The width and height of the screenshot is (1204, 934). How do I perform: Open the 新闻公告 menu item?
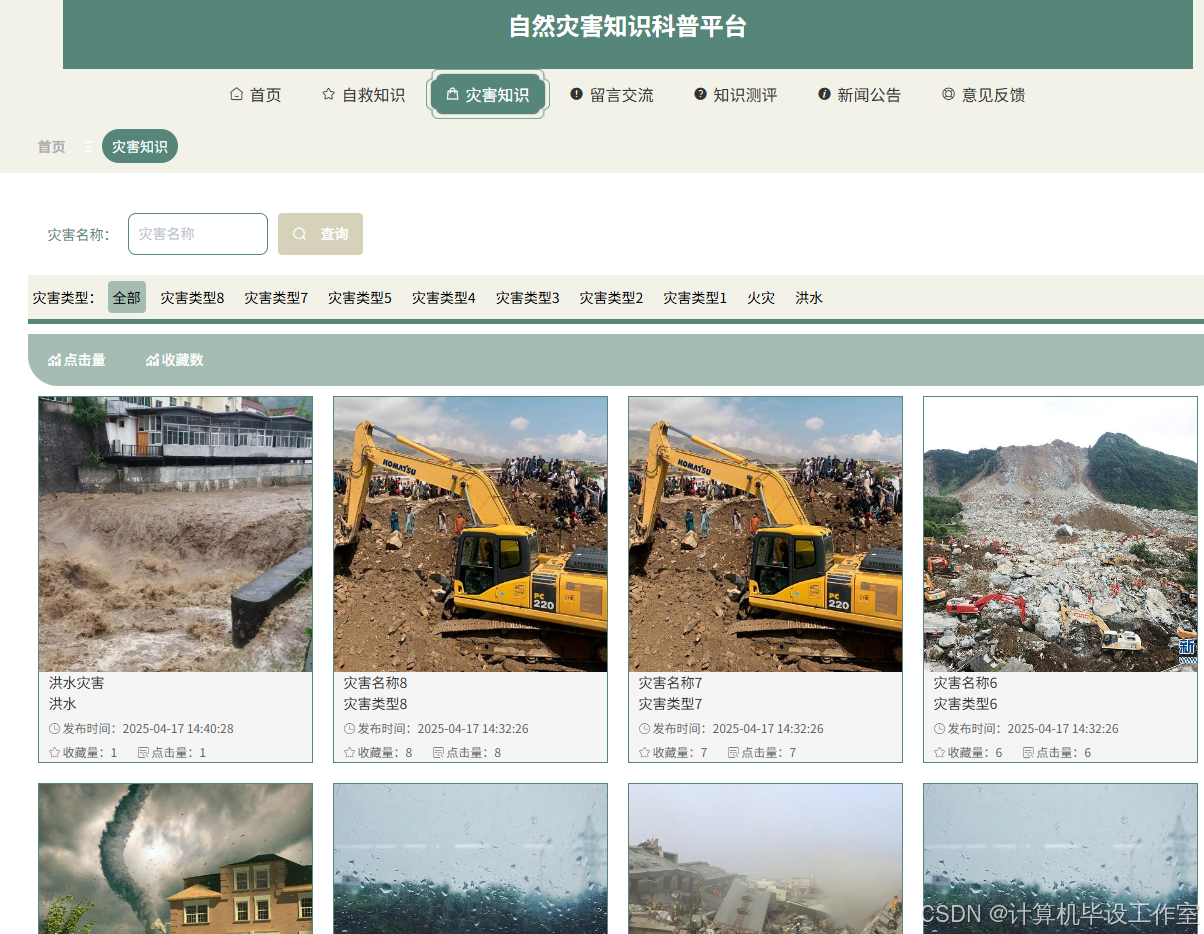point(859,95)
